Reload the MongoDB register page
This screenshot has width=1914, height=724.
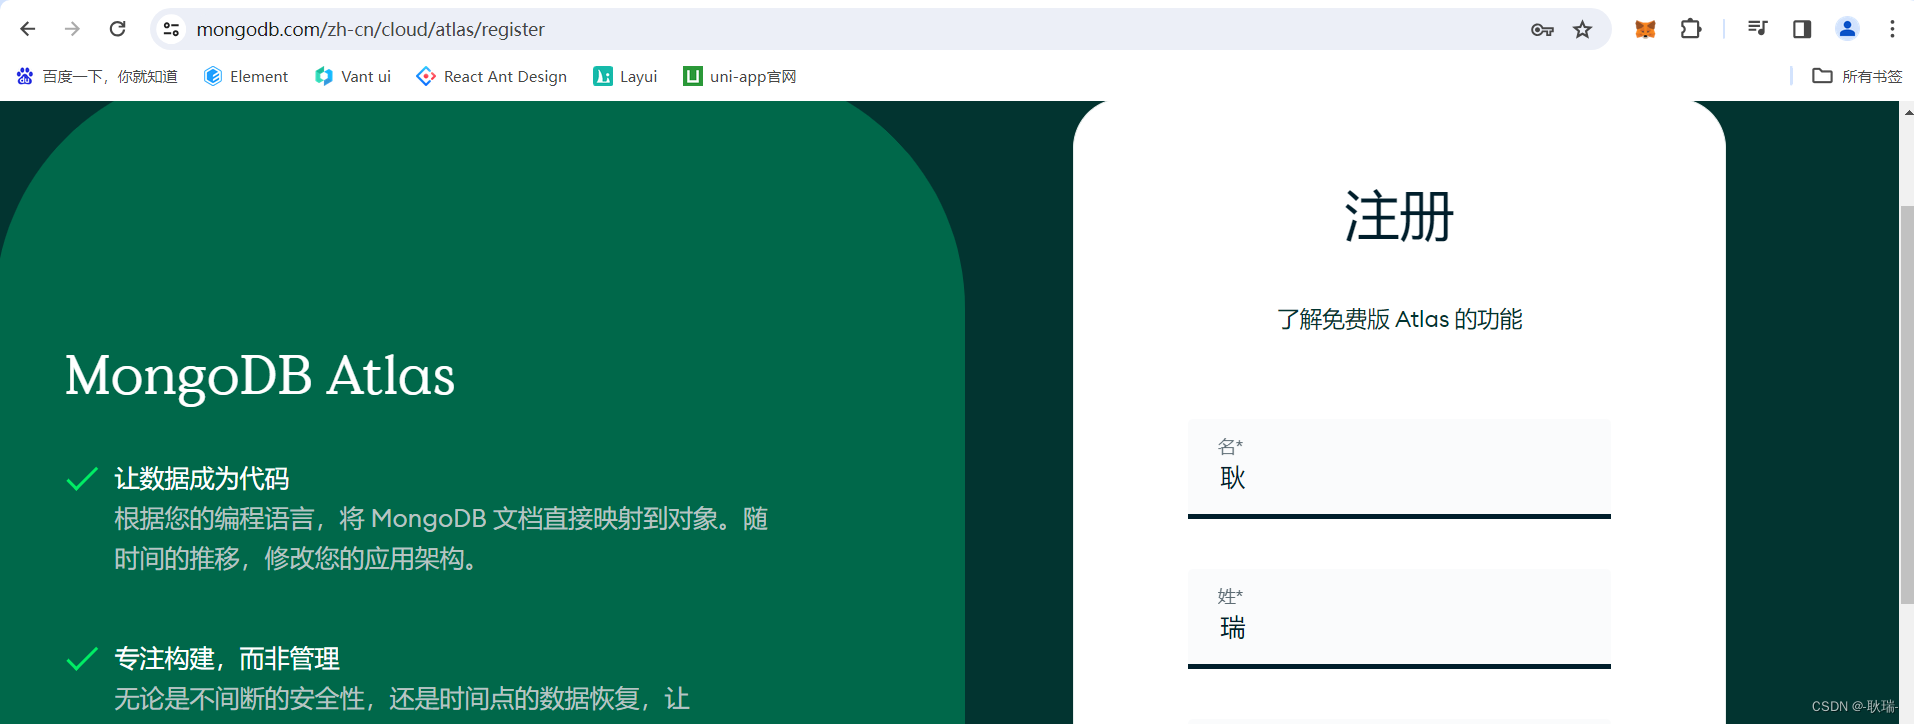[x=117, y=29]
